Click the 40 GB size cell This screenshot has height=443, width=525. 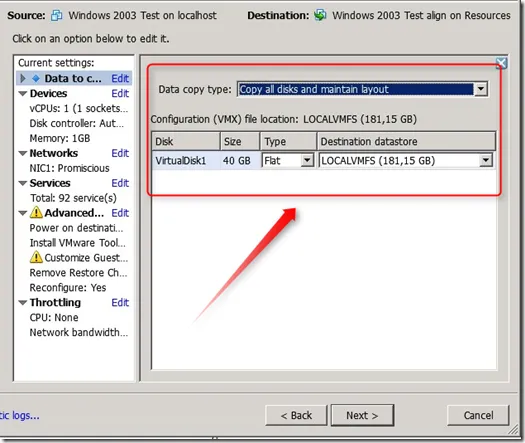pos(240,160)
